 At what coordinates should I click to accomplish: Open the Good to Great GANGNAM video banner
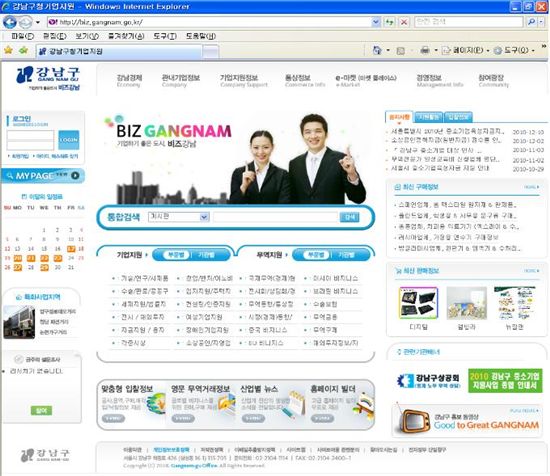point(467,420)
